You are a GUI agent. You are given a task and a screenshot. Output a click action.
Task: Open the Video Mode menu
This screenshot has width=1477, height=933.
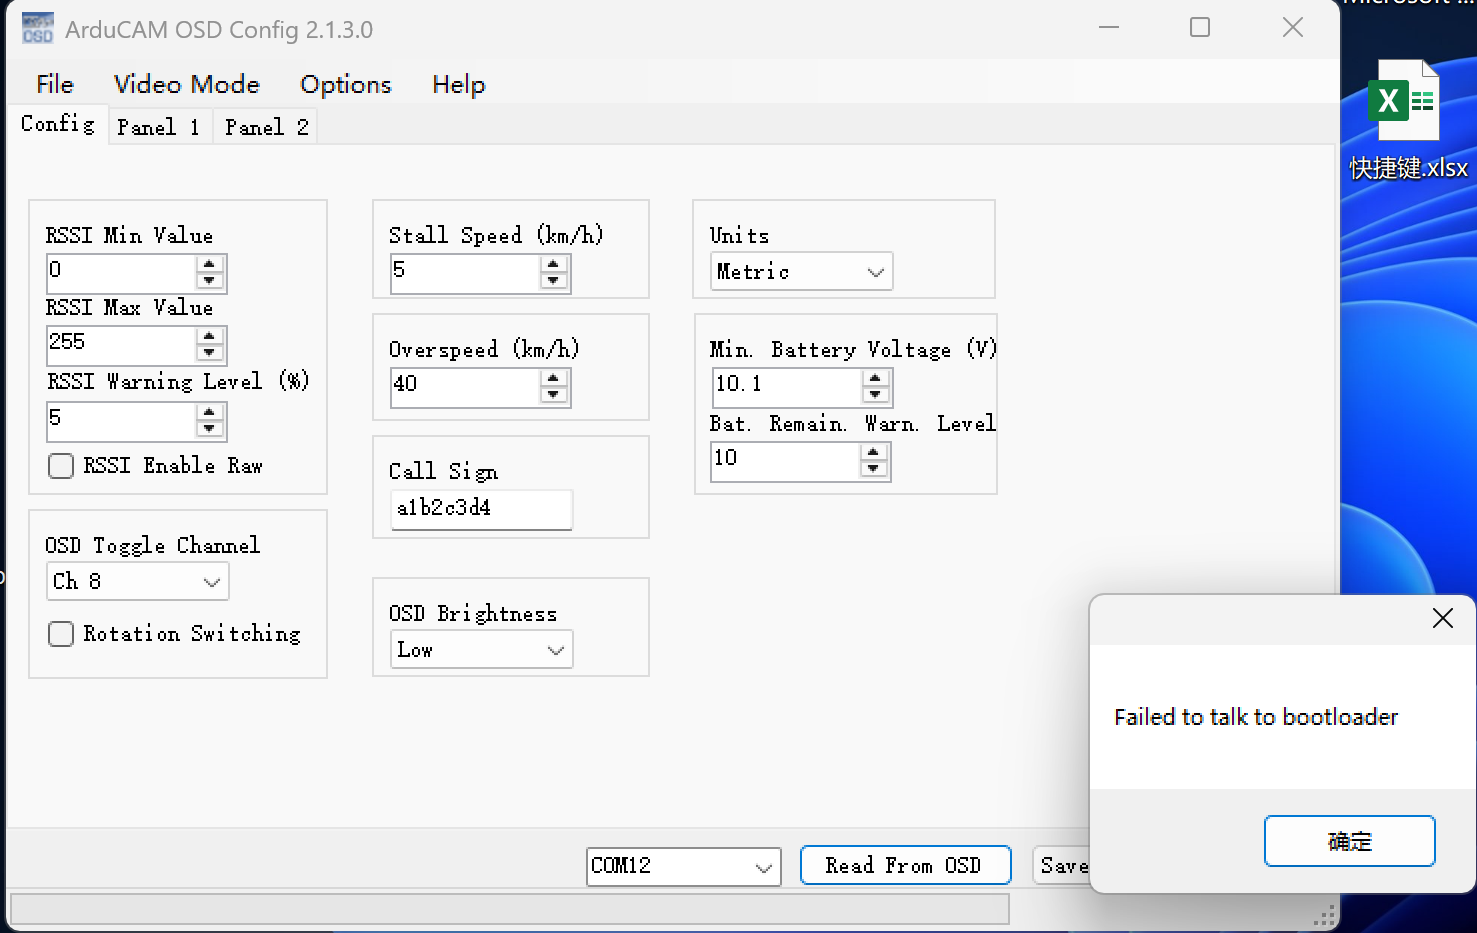[x=187, y=84]
